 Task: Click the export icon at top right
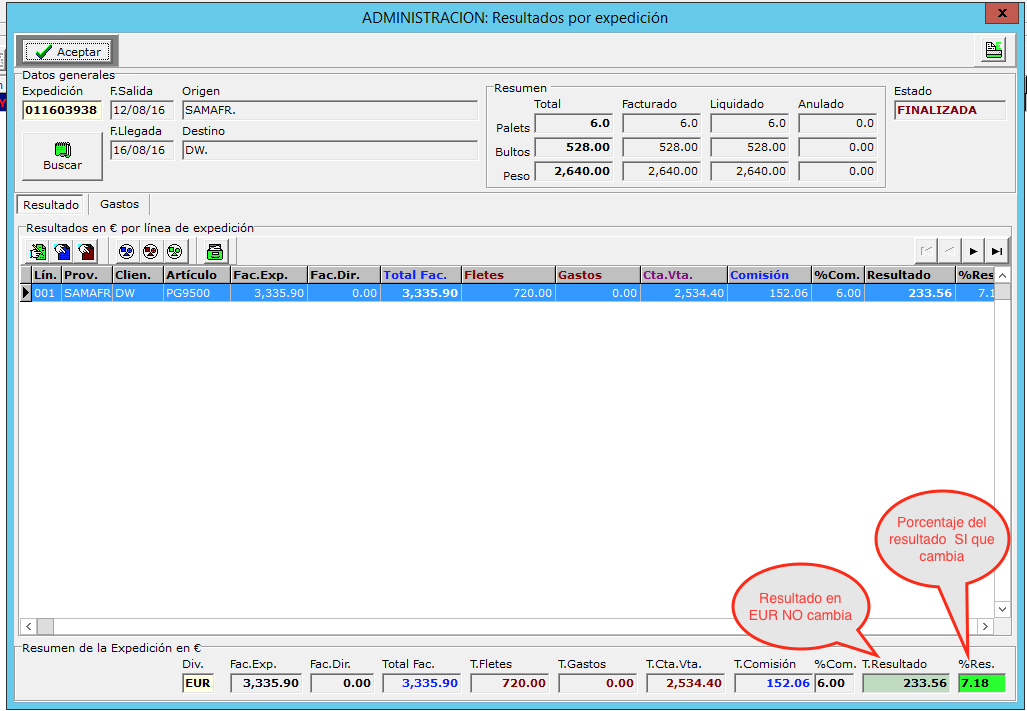point(993,51)
